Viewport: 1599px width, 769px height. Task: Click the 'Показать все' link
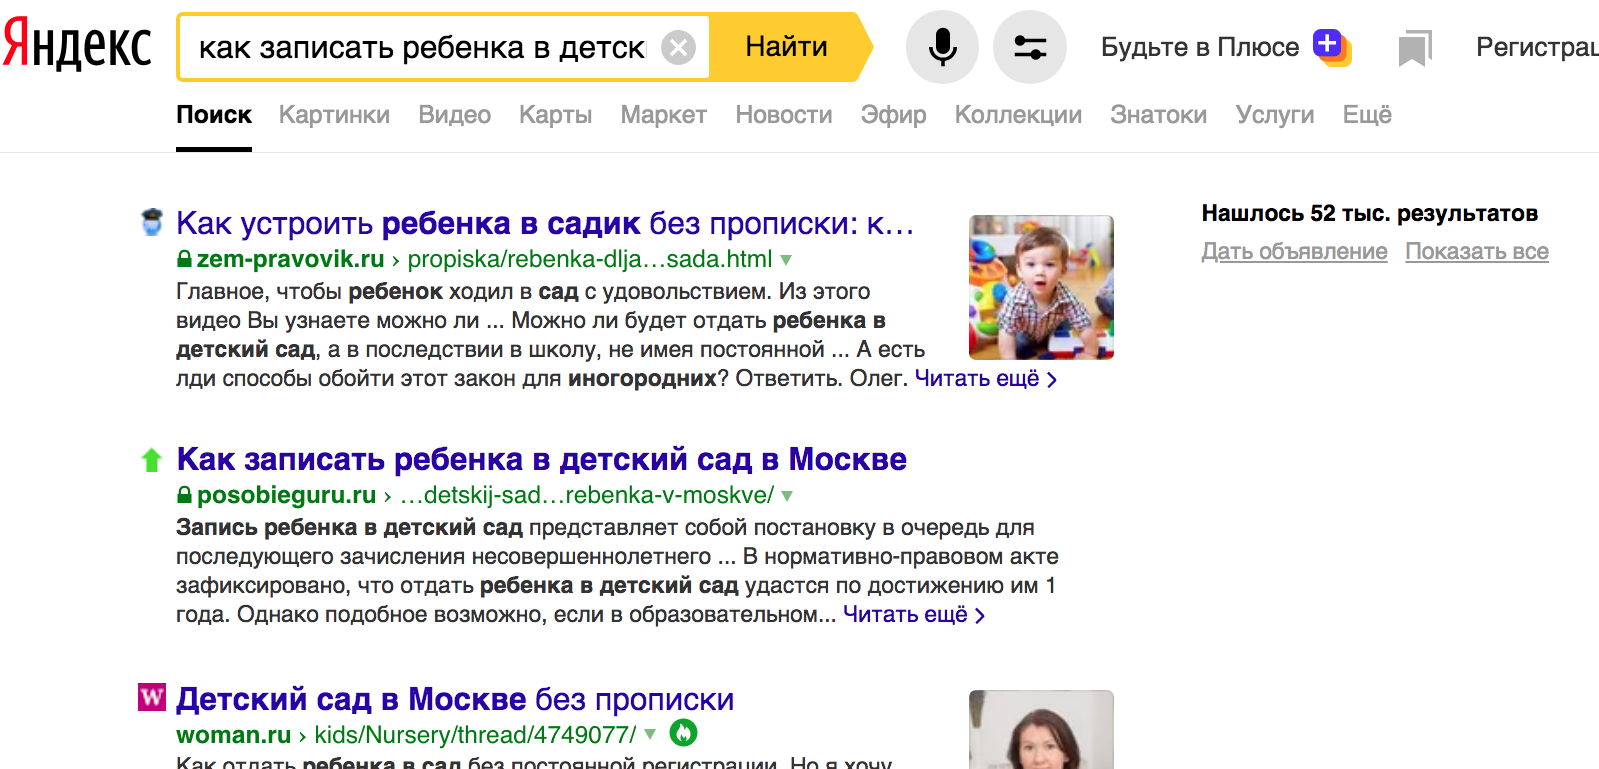tap(1477, 252)
